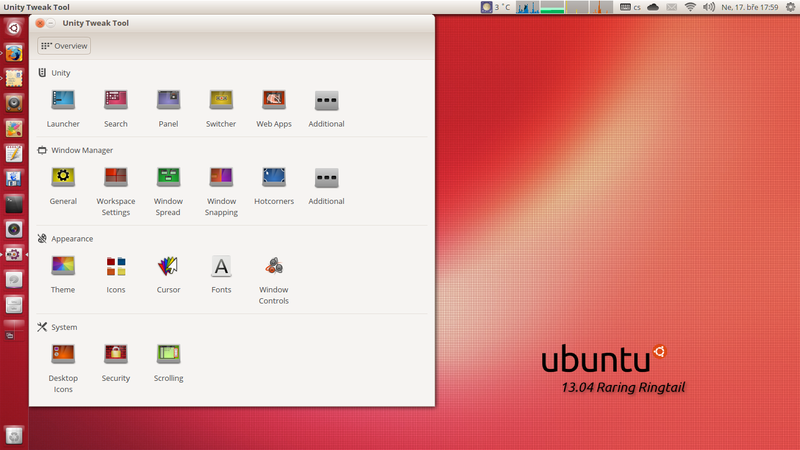
Task: Open the Trash in the dock
Action: coord(14,435)
